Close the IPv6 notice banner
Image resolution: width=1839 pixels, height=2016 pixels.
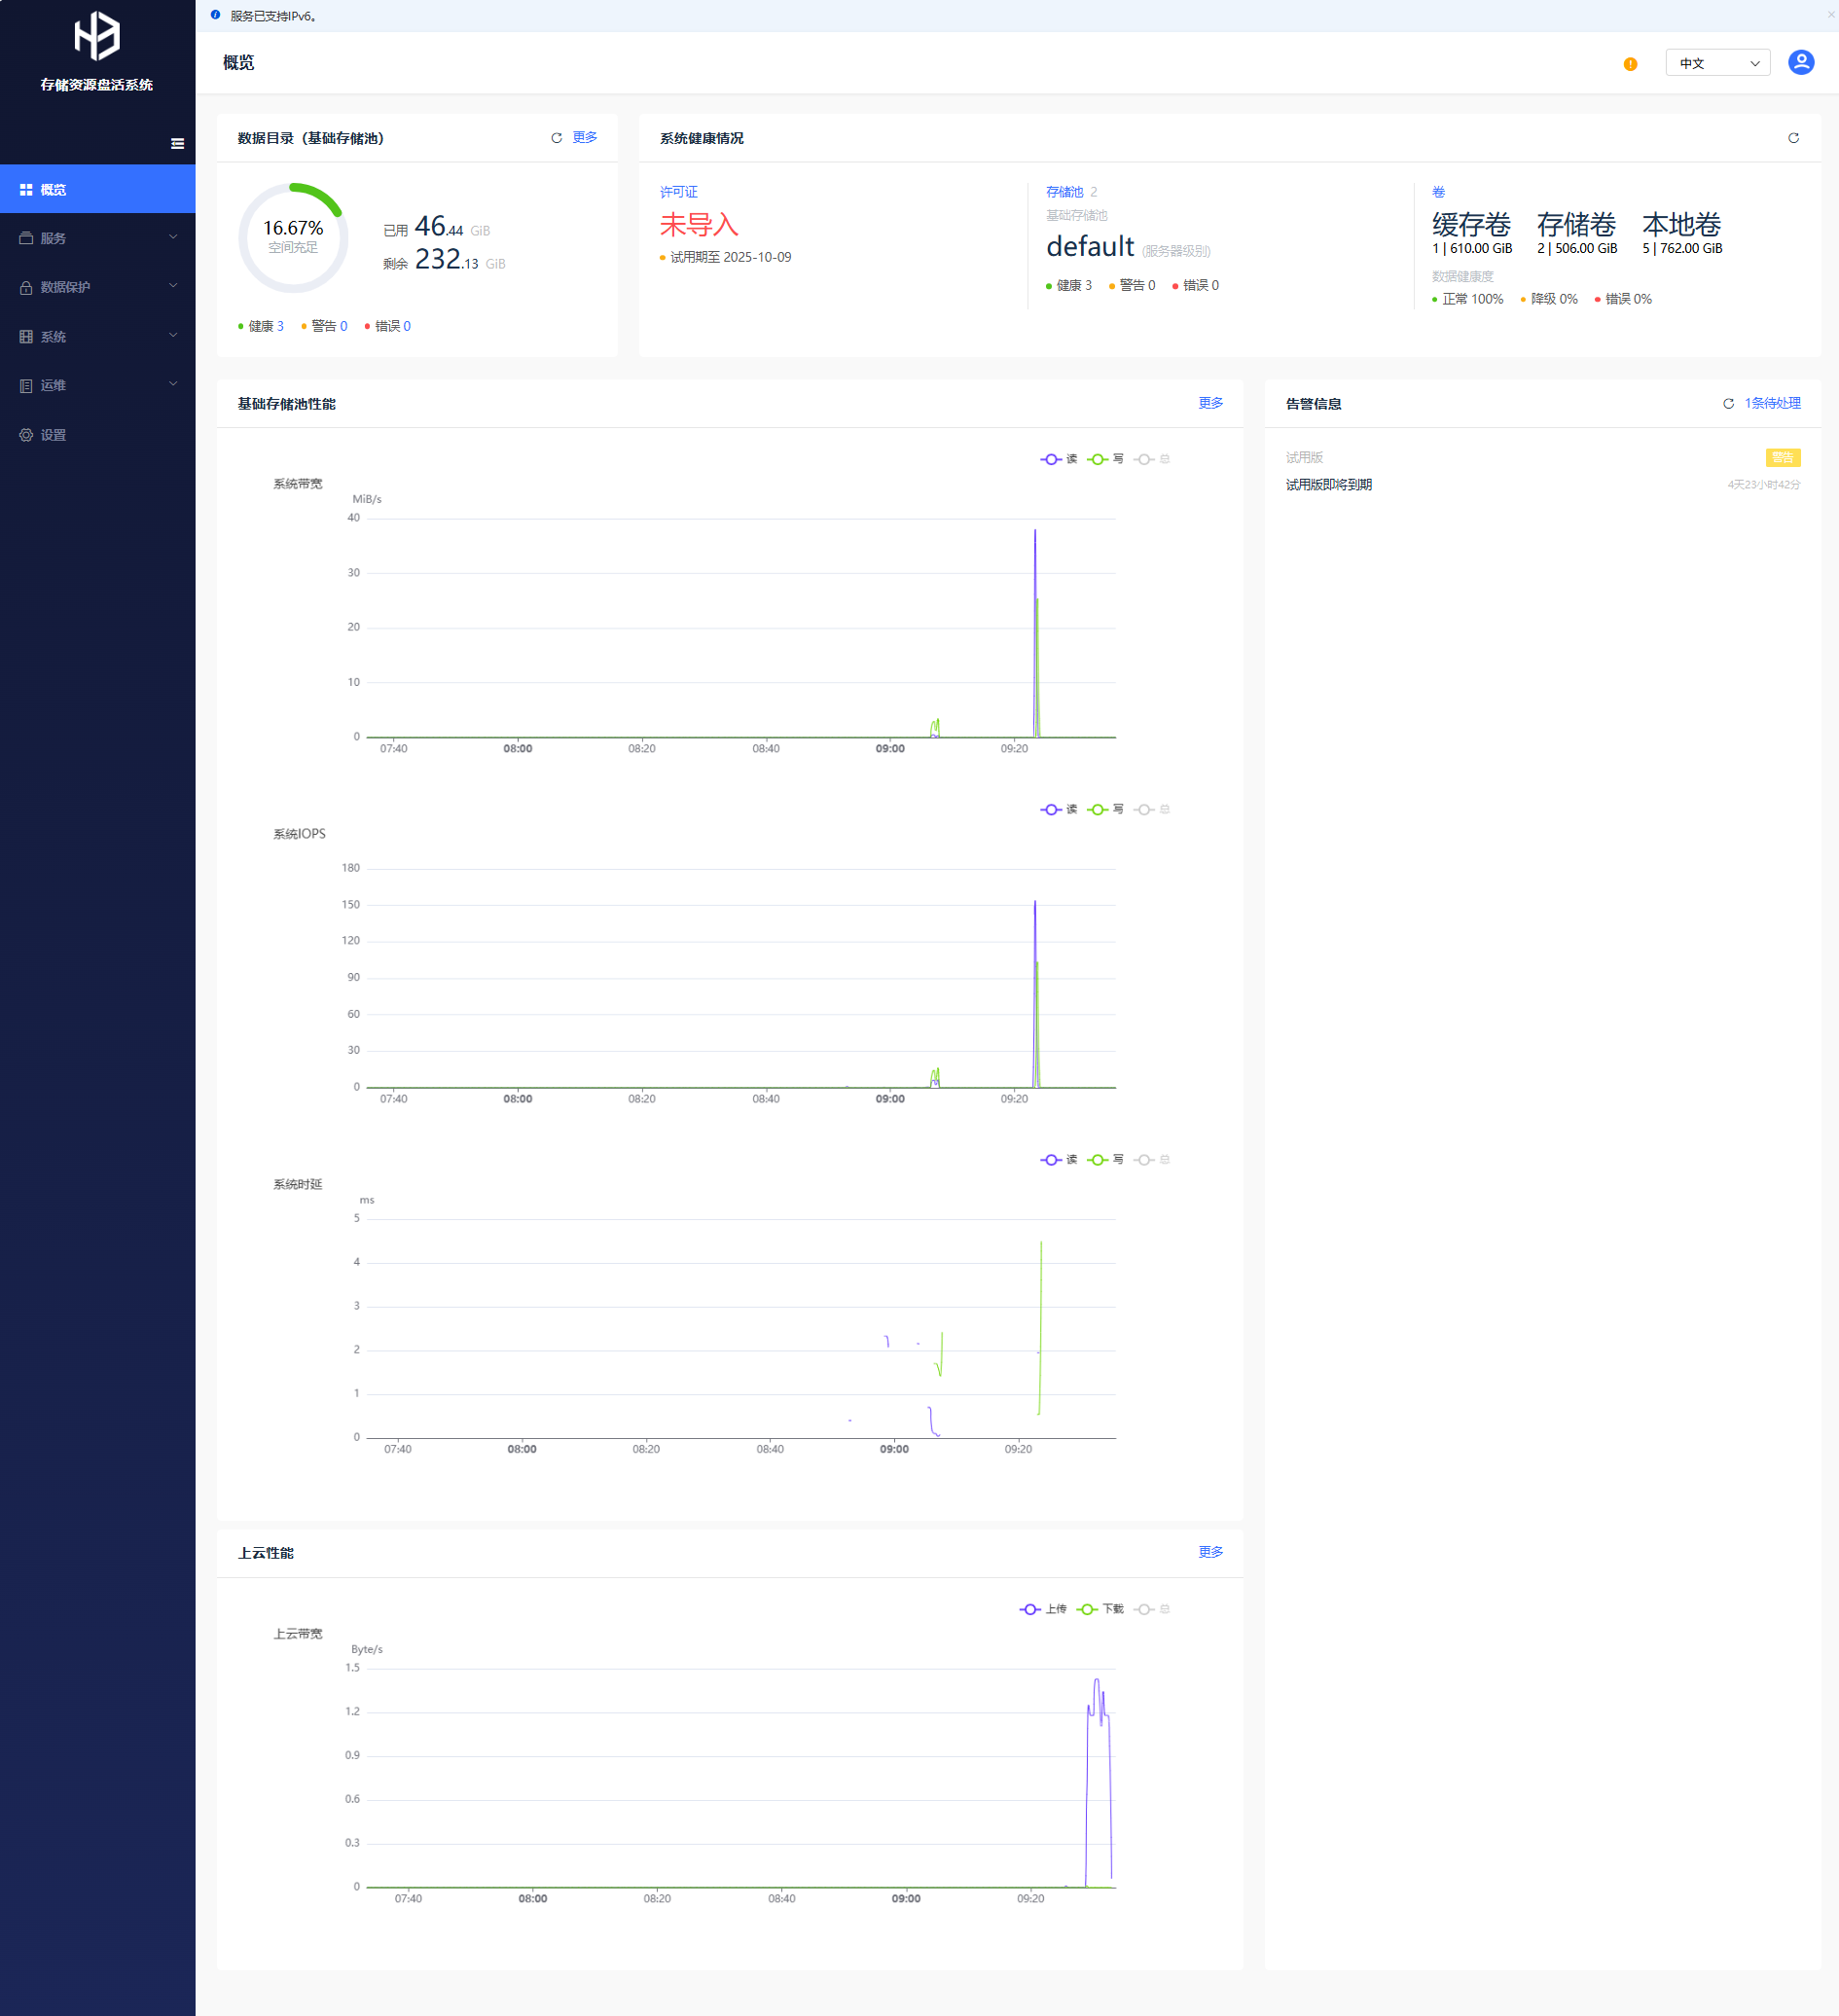click(x=1831, y=15)
